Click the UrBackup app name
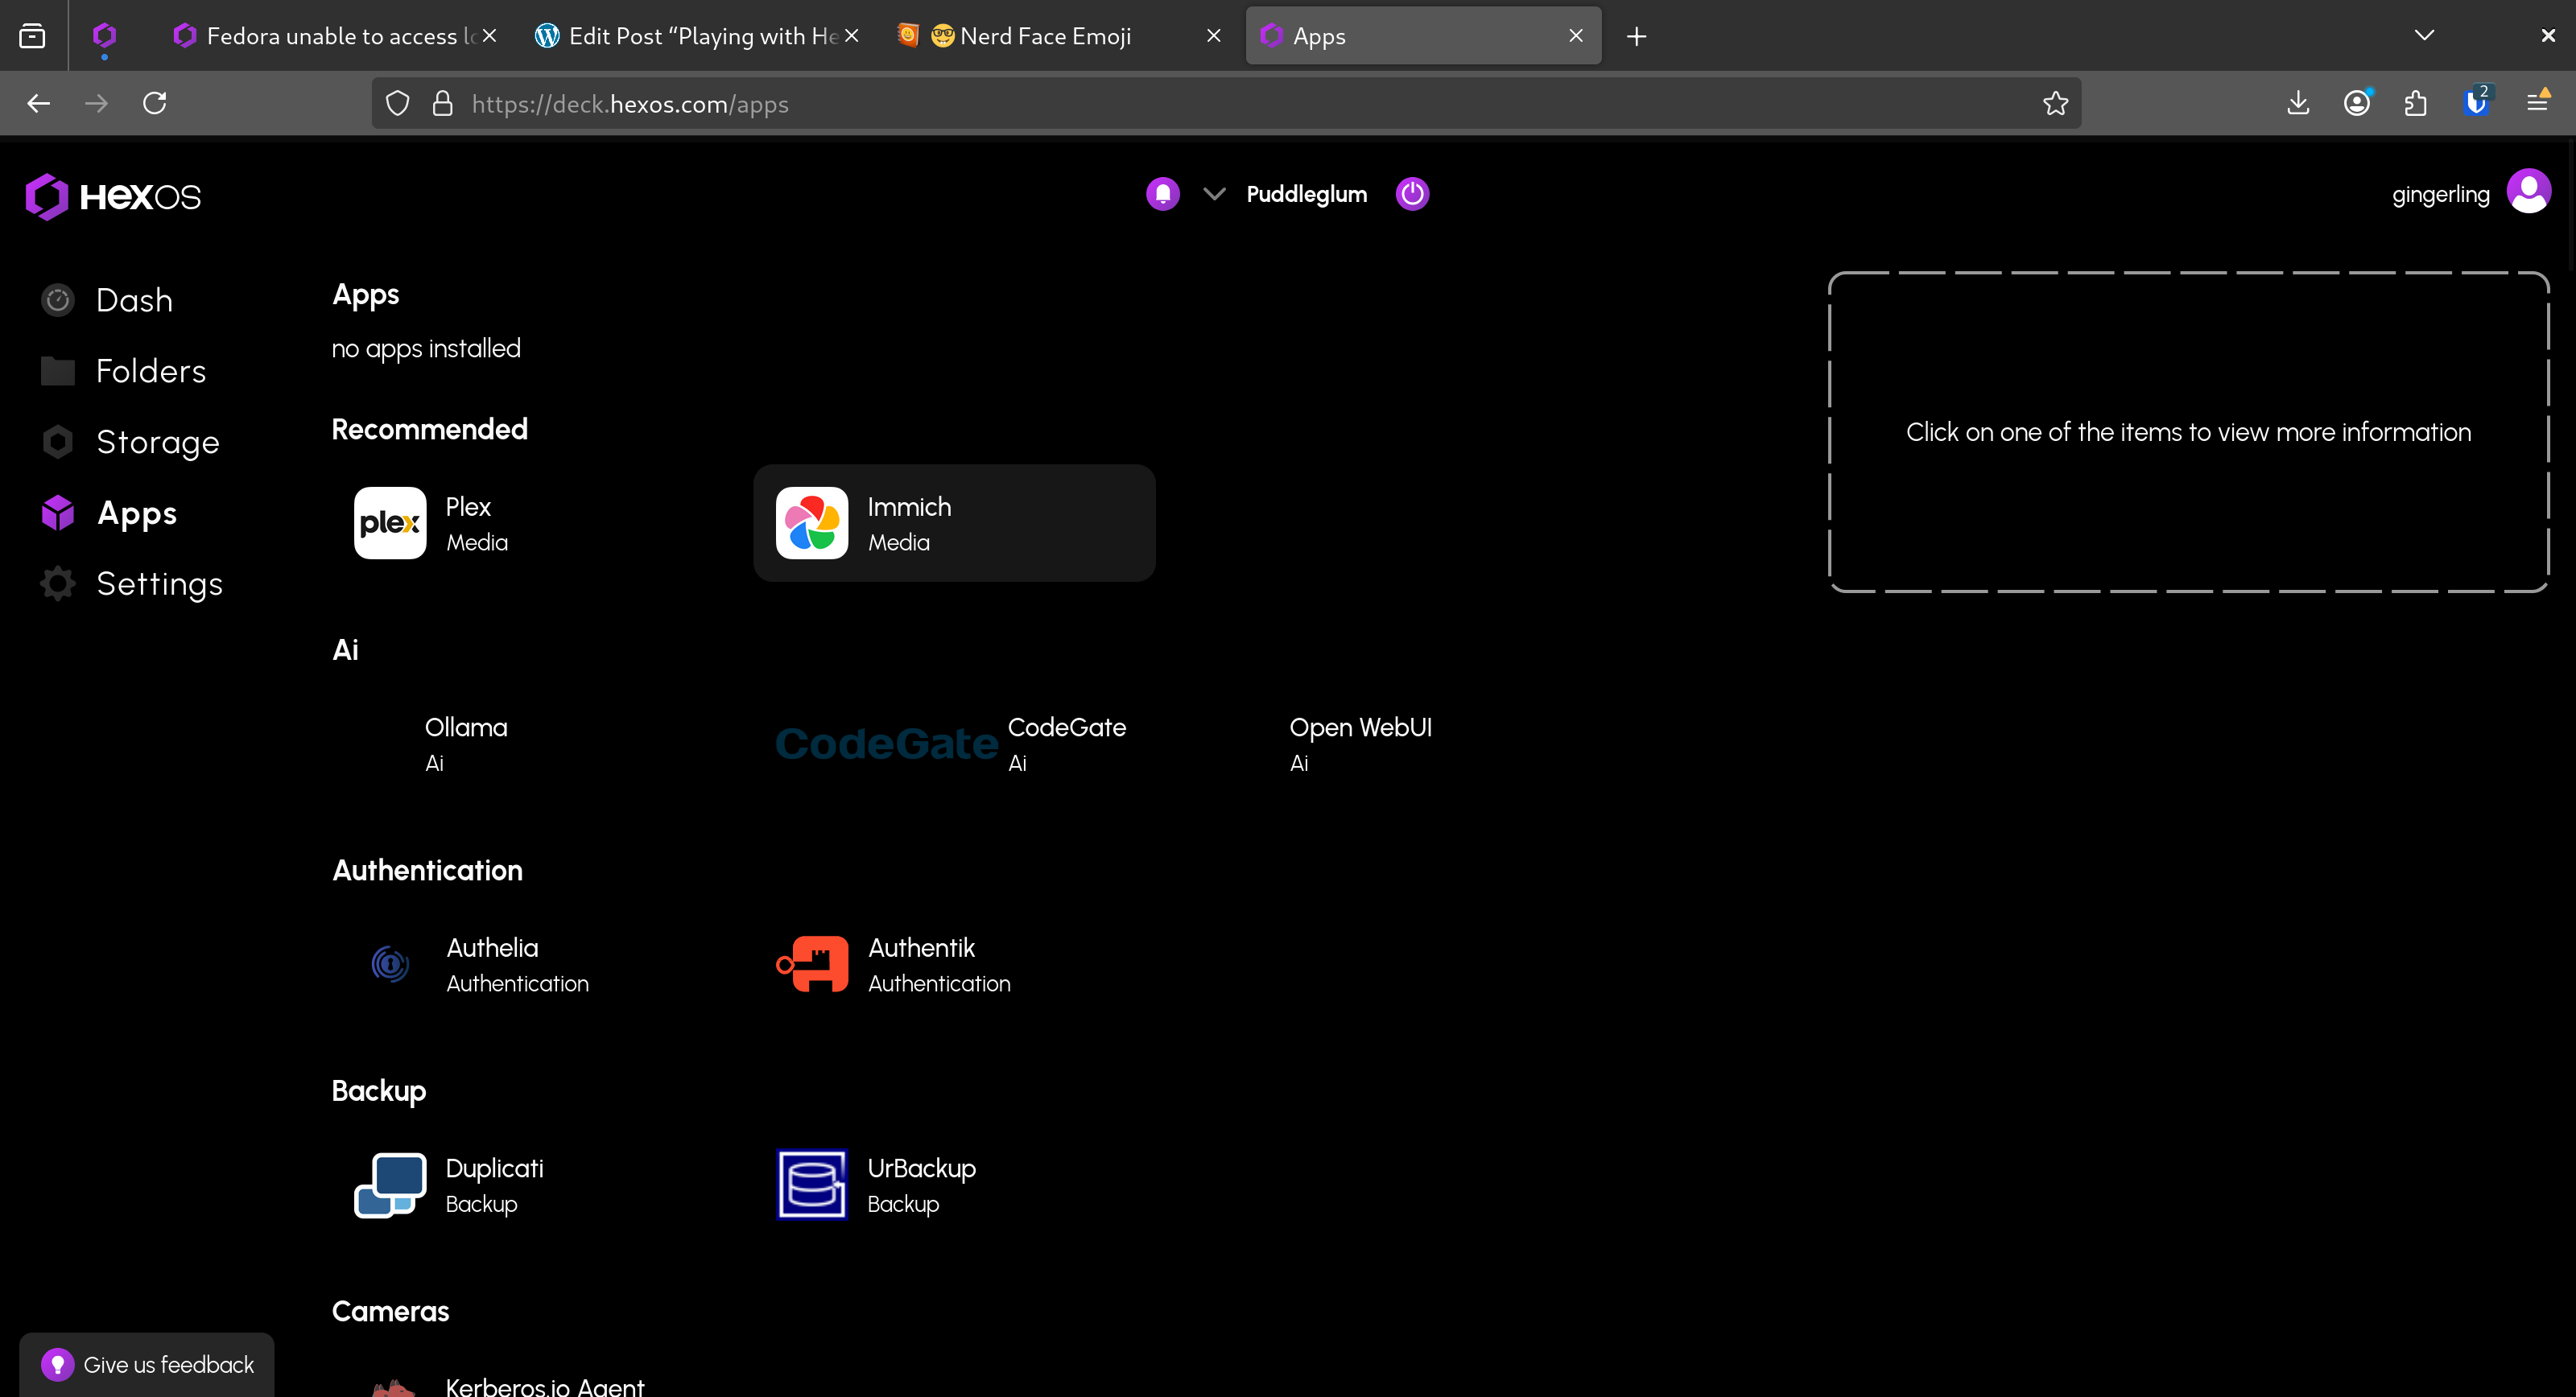This screenshot has height=1397, width=2576. [921, 1168]
